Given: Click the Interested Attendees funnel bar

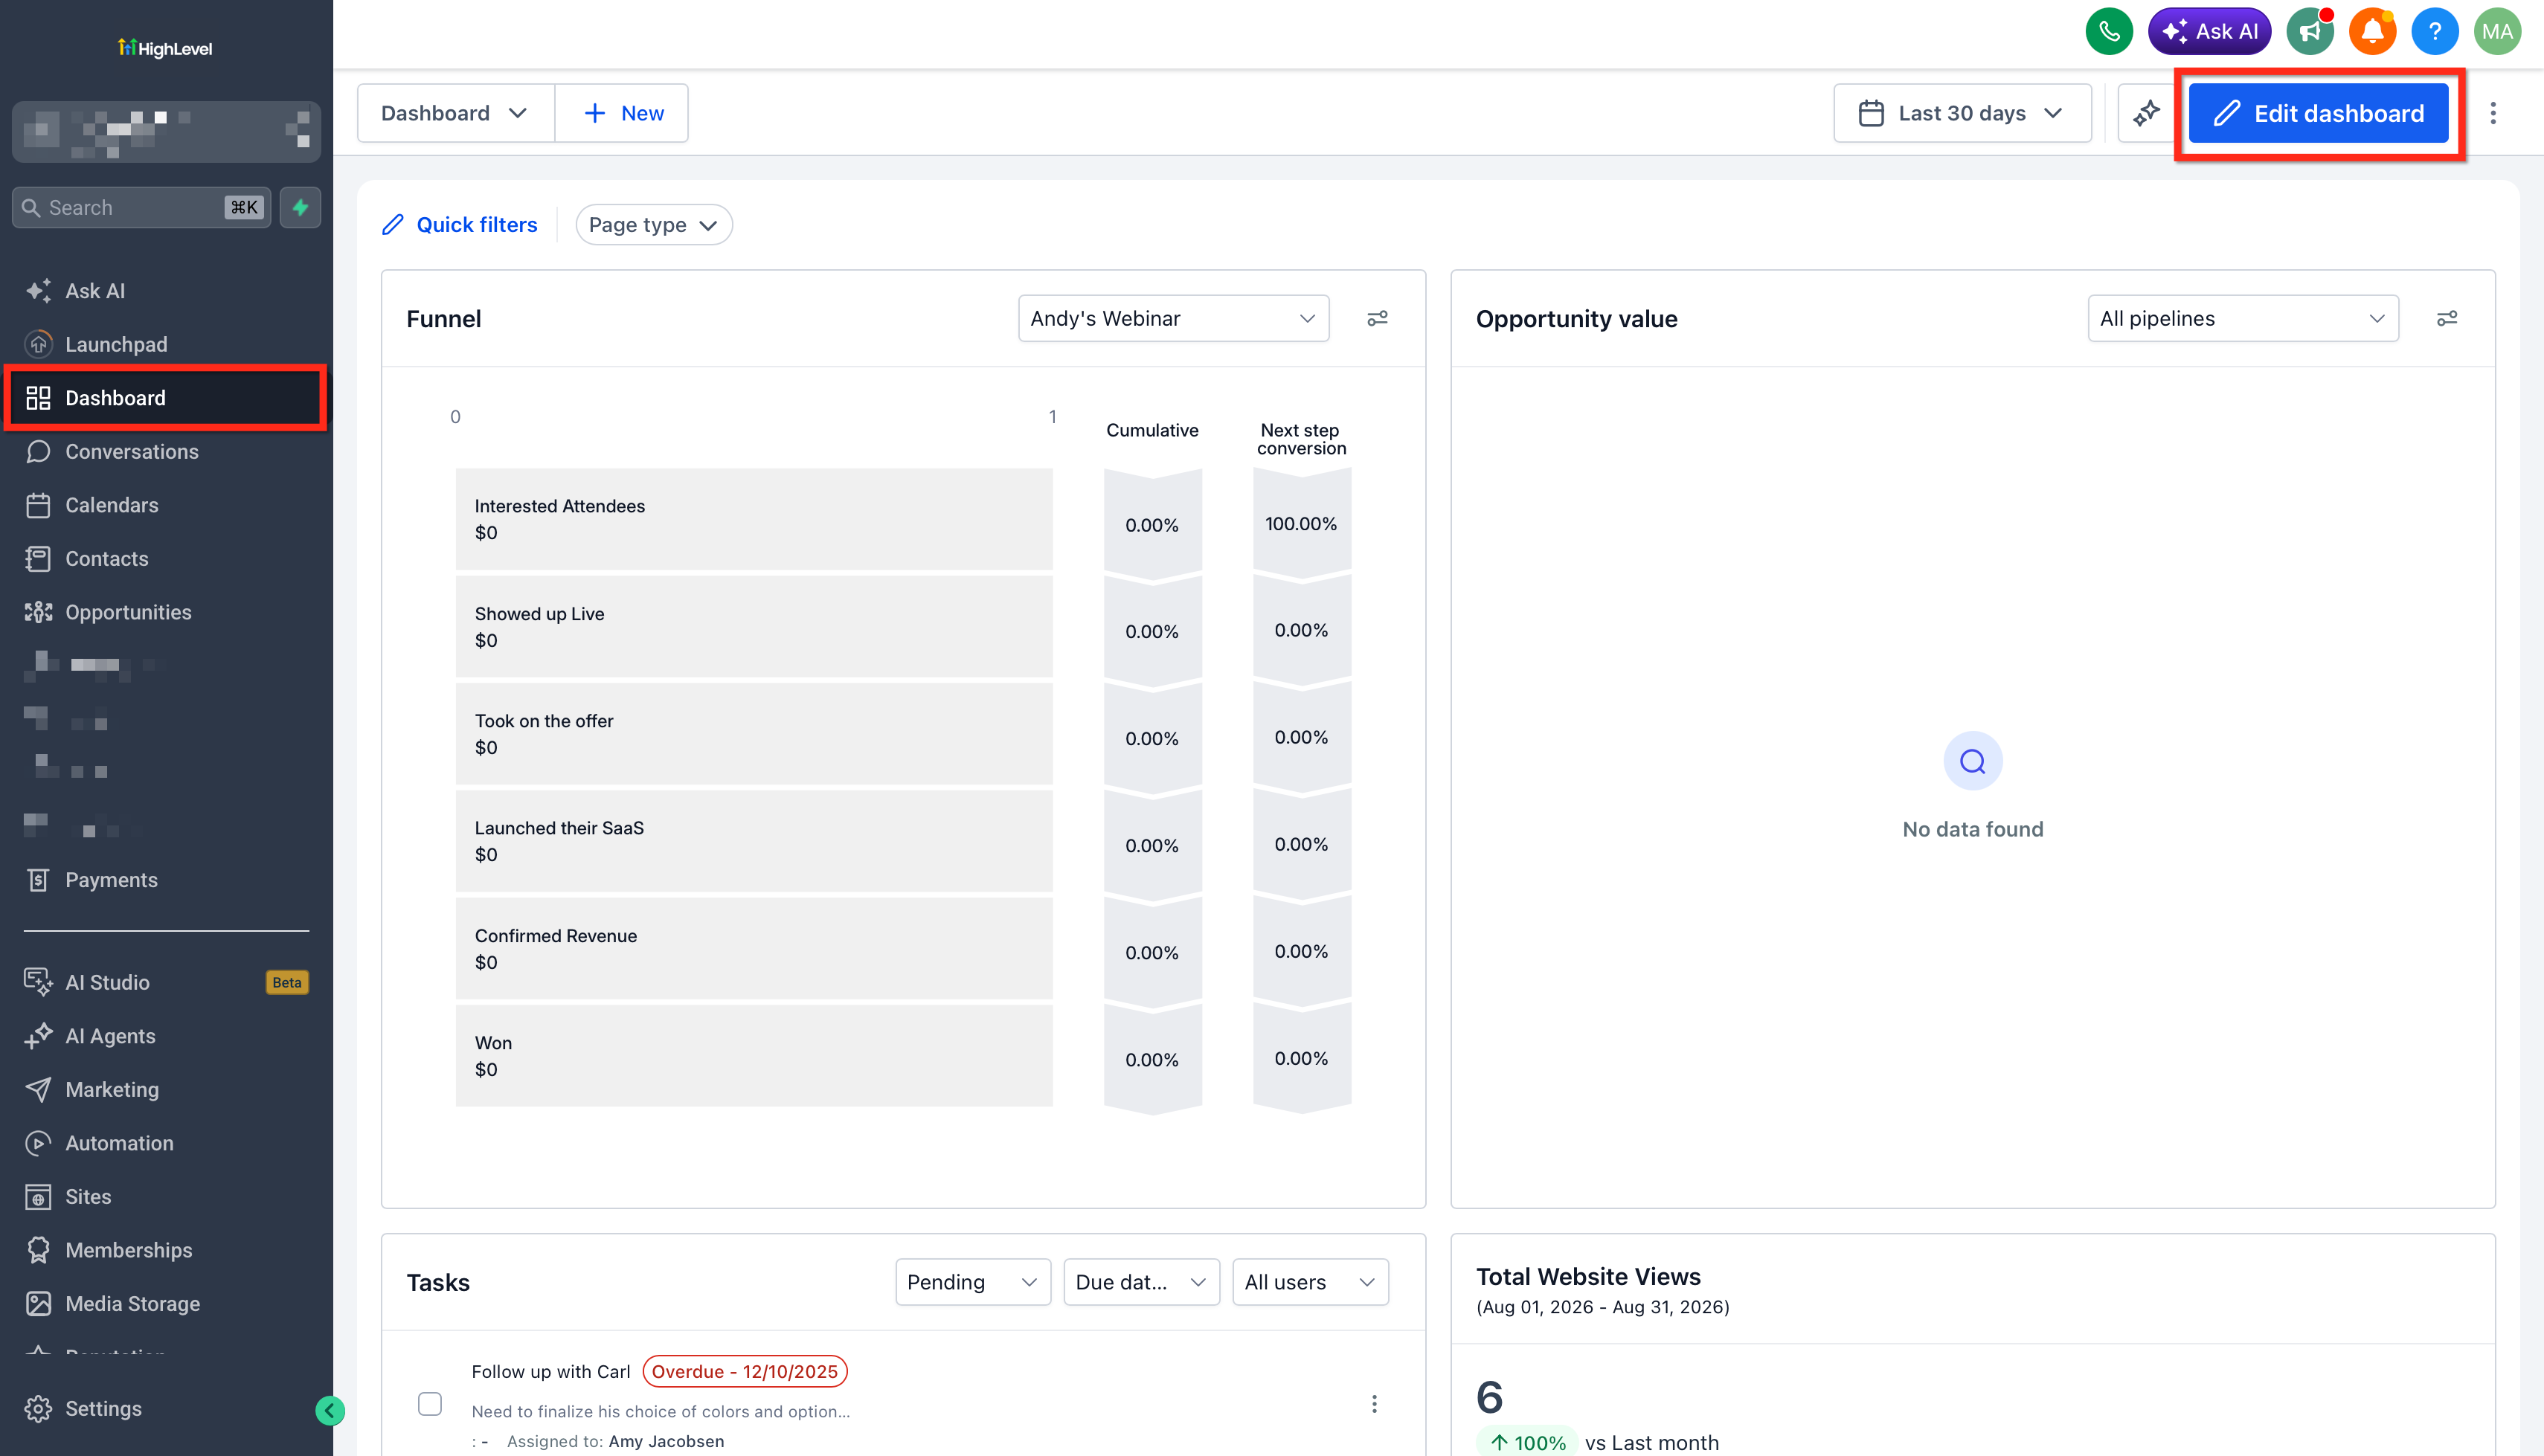Looking at the screenshot, I should coord(754,519).
